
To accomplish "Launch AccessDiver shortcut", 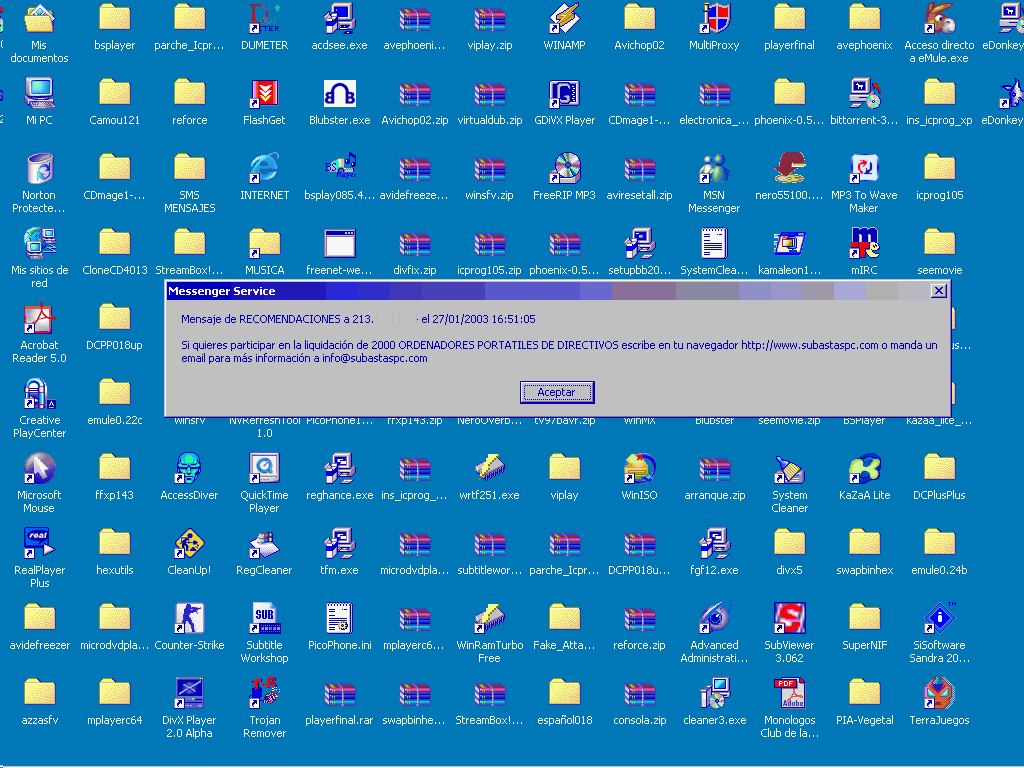I will coord(189,469).
